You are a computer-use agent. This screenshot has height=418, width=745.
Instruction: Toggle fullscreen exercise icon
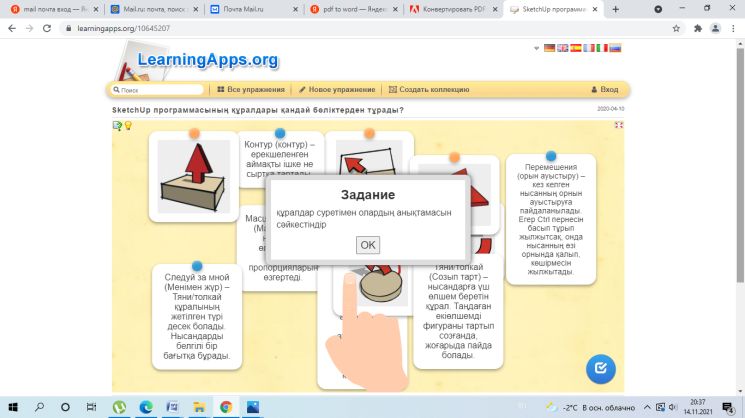619,125
